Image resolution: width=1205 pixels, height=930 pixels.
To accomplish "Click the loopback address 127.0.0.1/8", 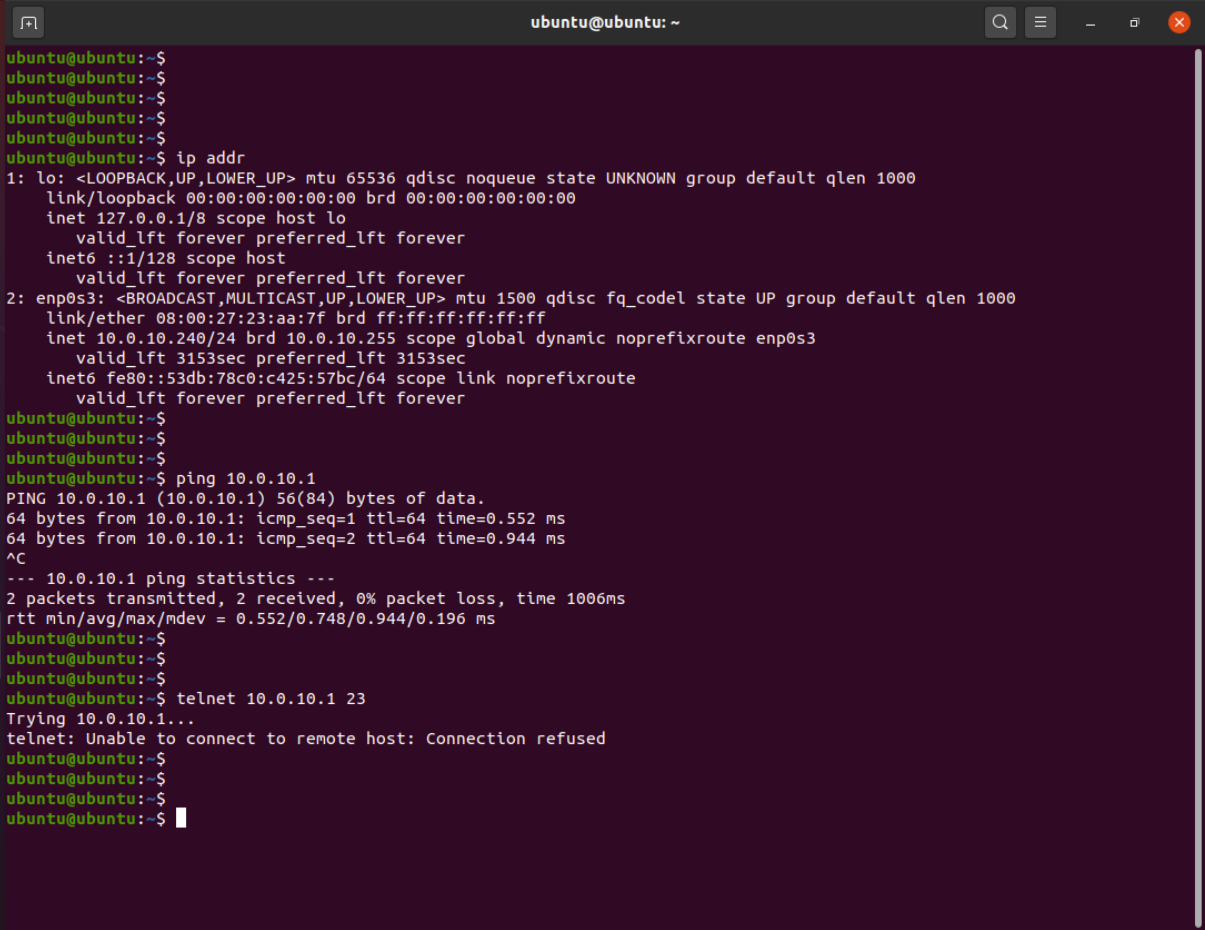I will [151, 218].
